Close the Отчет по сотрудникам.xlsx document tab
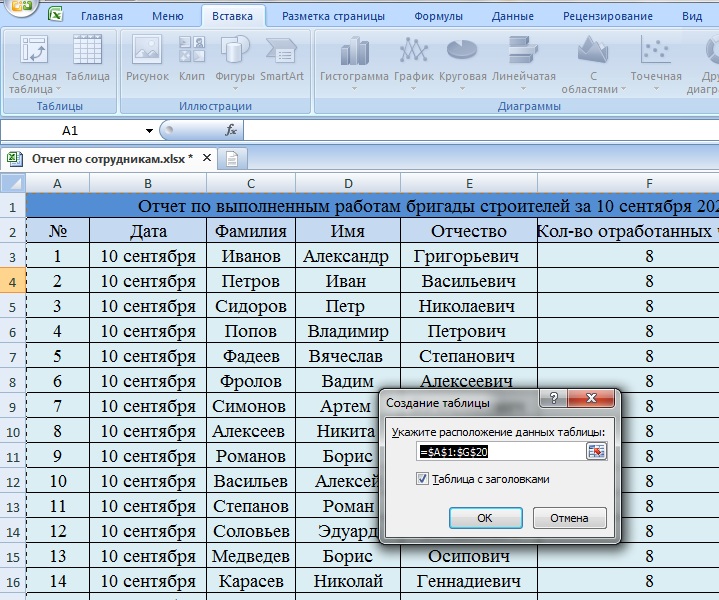Viewport: 719px width, 600px height. 207,158
